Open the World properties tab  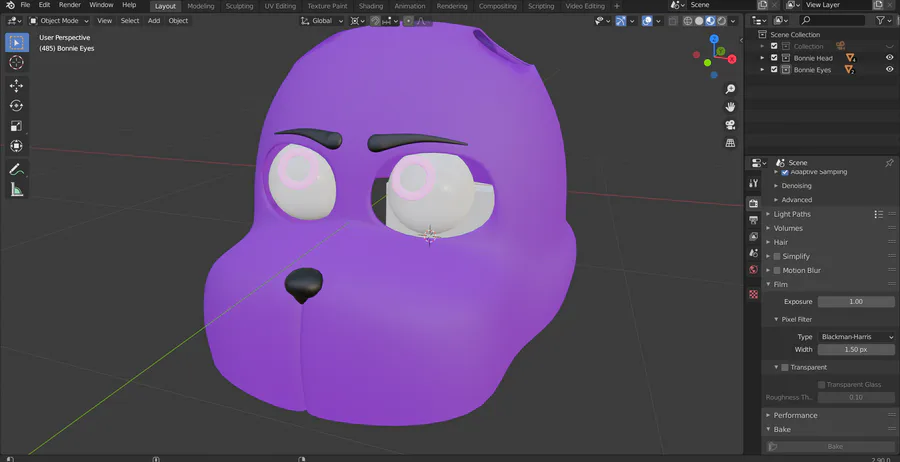pyautogui.click(x=754, y=270)
